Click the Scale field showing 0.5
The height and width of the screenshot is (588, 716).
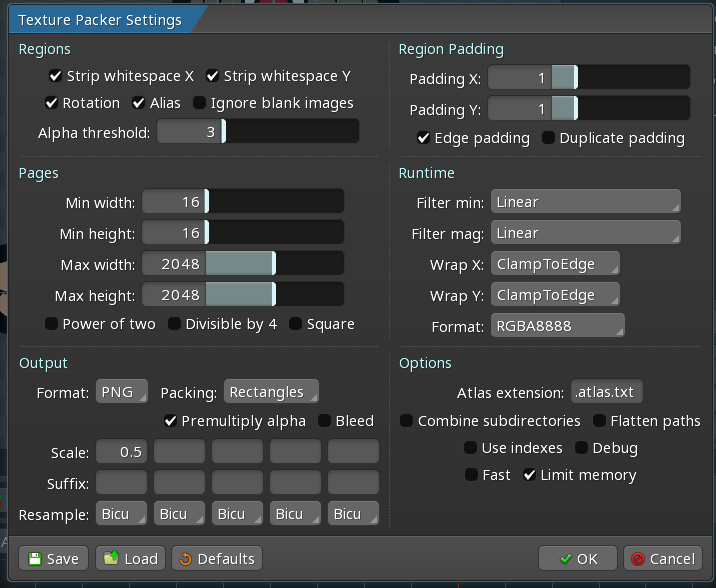pyautogui.click(x=122, y=452)
